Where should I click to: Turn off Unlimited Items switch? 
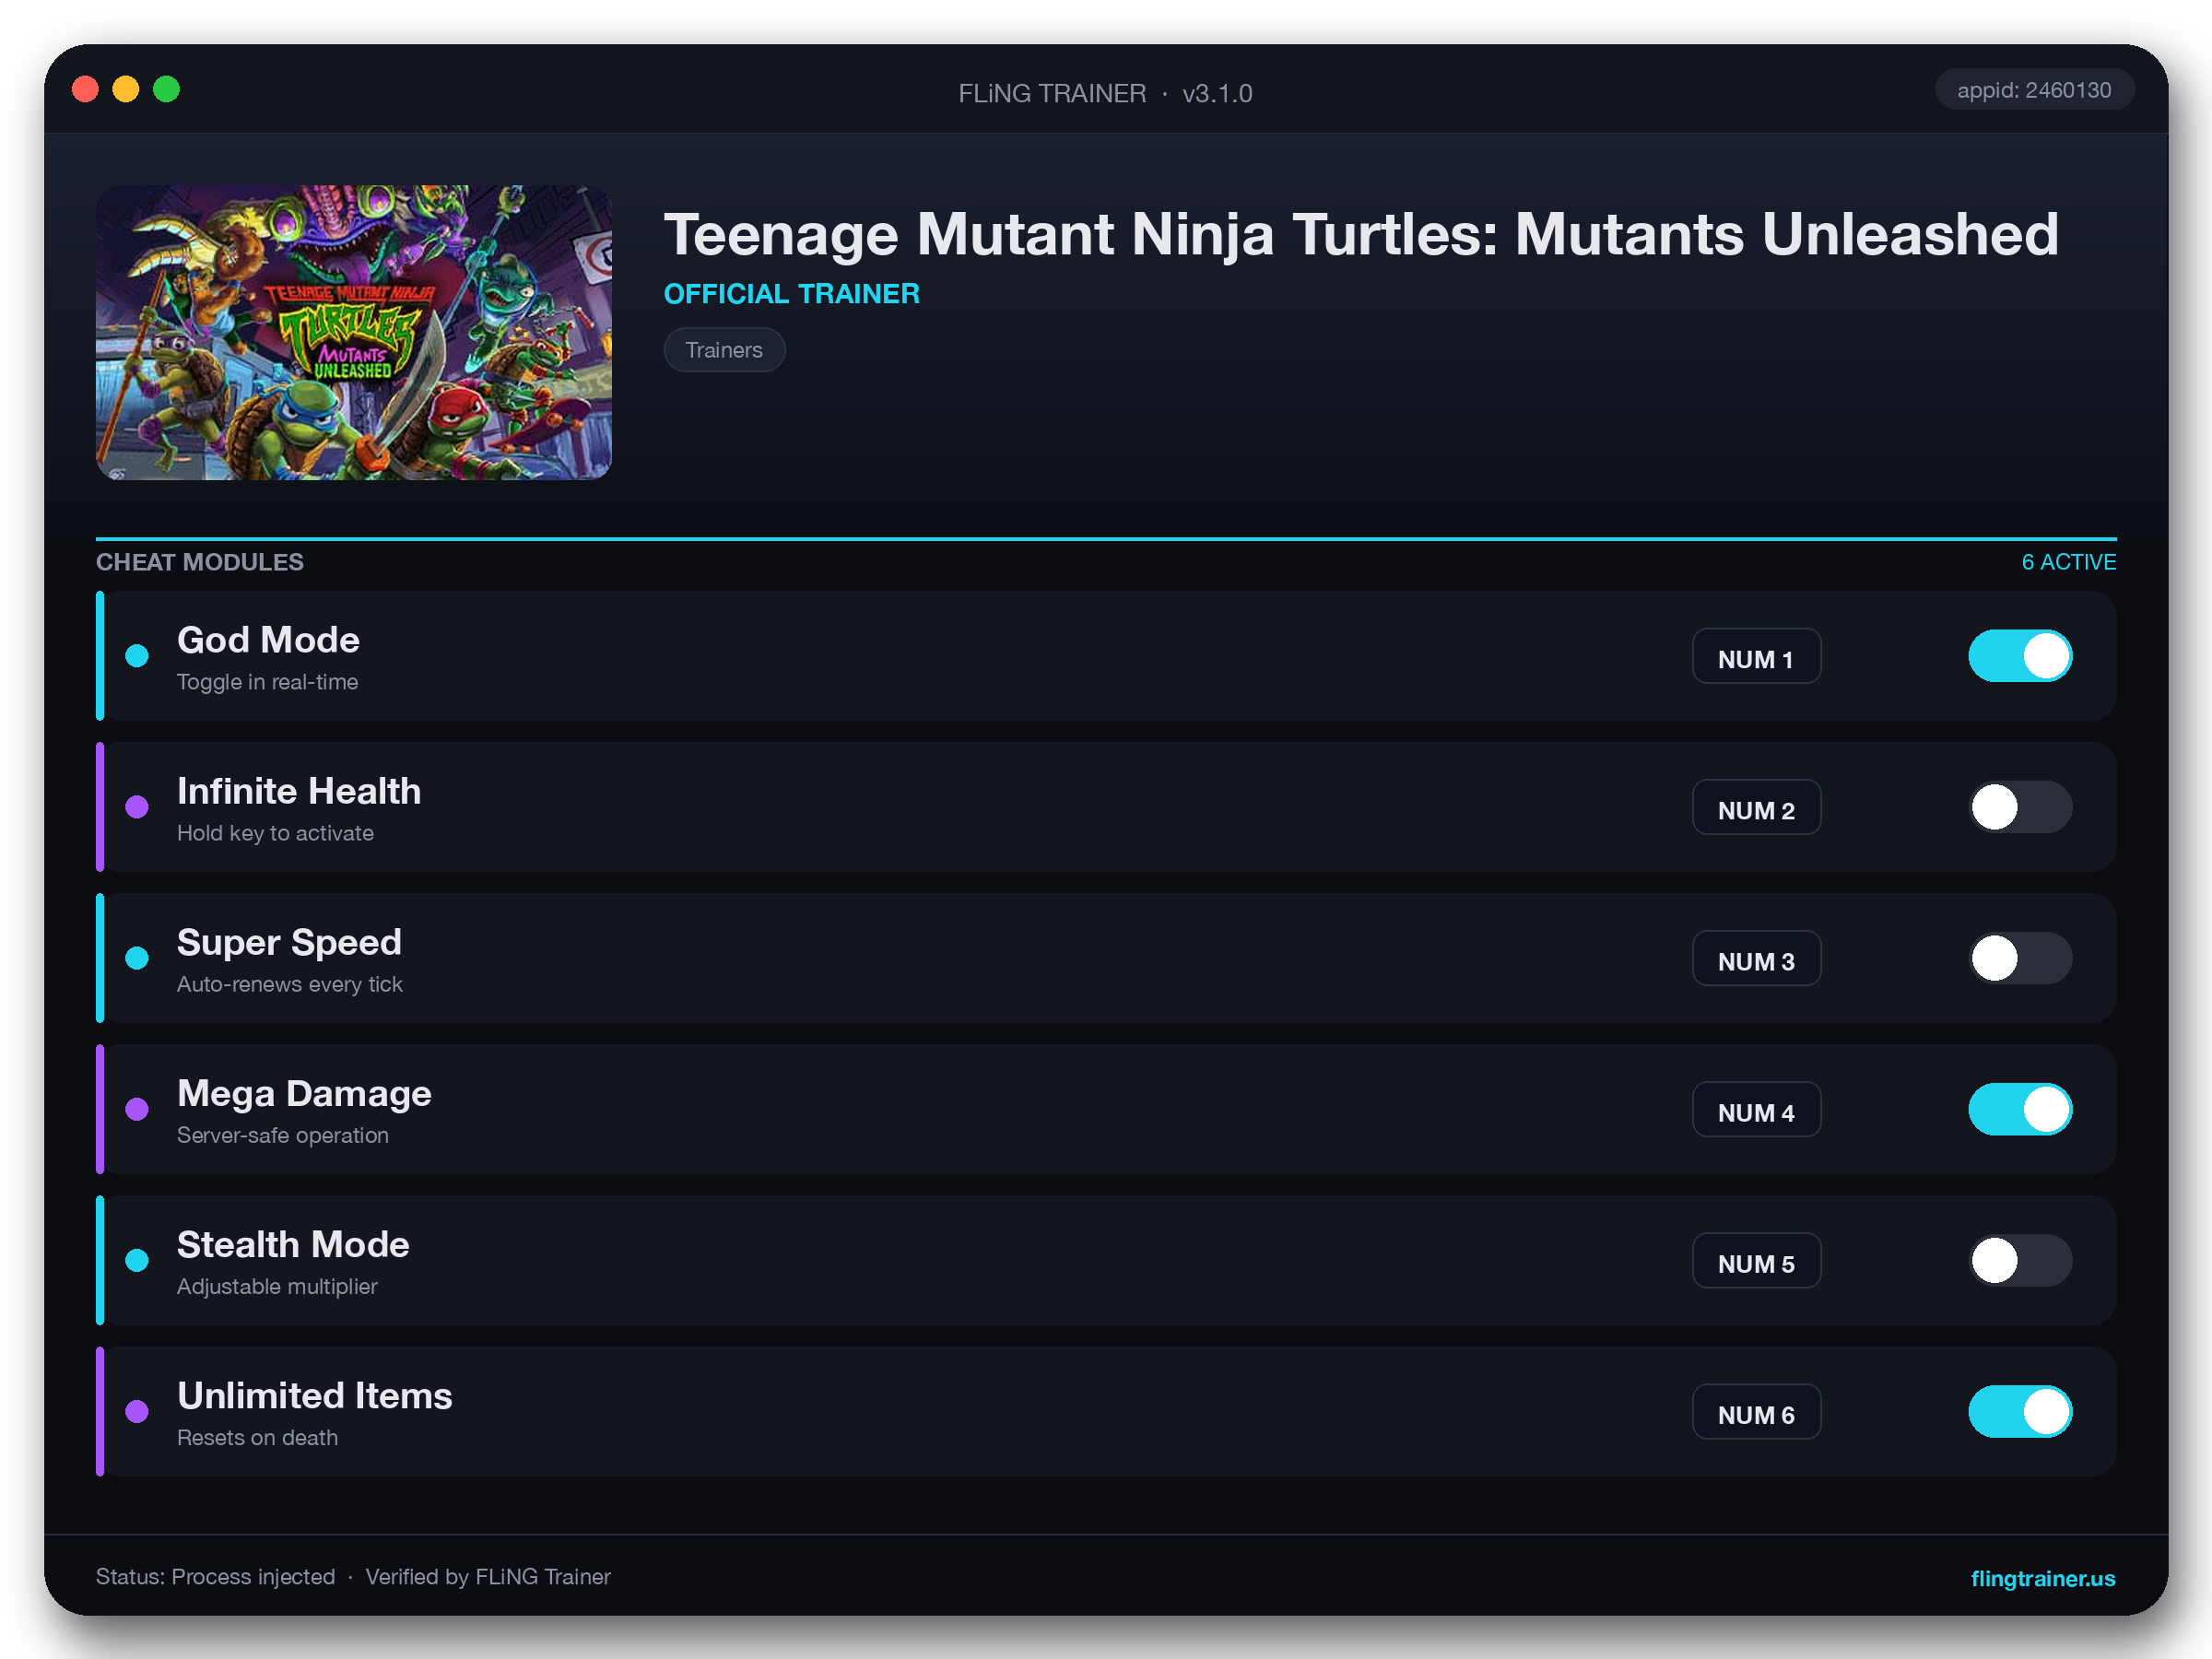tap(2020, 1411)
